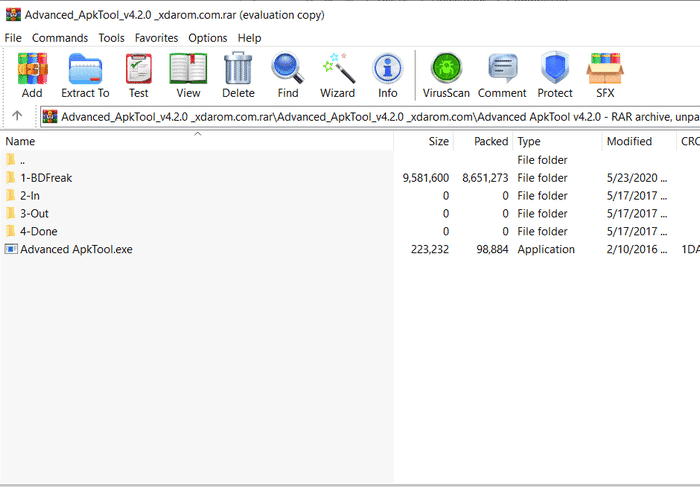The image size is (700, 487).
Task: Open the View toolbar icon
Action: tap(188, 68)
